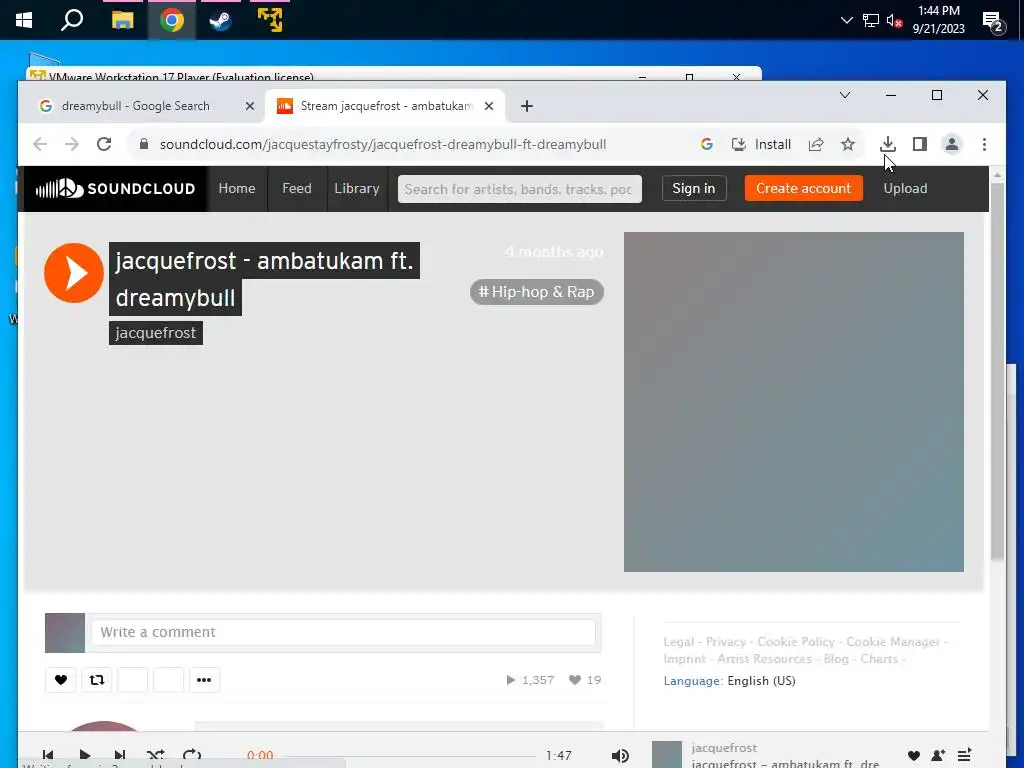Click the address bar URL
Screen dimensions: 1024x768
(383, 144)
